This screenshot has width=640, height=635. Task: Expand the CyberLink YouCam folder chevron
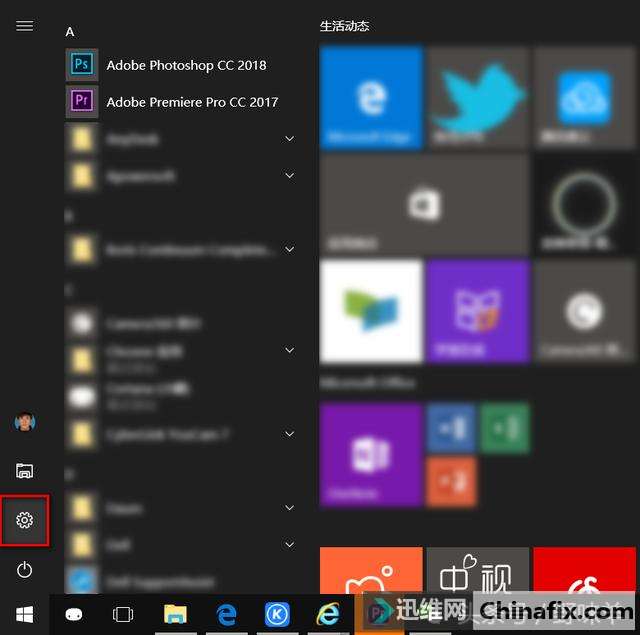tap(289, 434)
